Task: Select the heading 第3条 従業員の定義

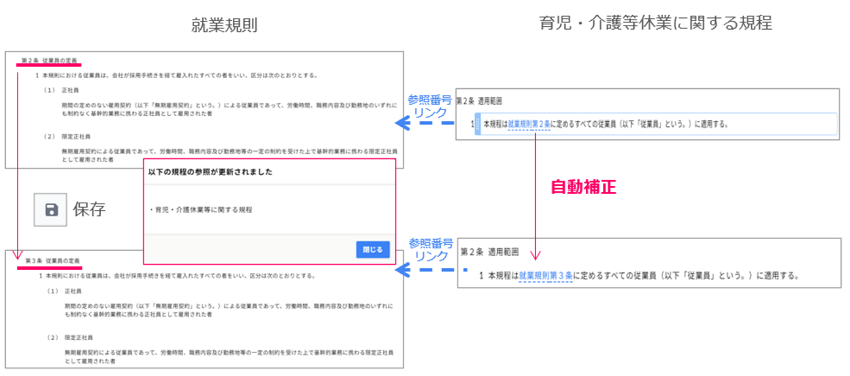Action: [x=53, y=261]
